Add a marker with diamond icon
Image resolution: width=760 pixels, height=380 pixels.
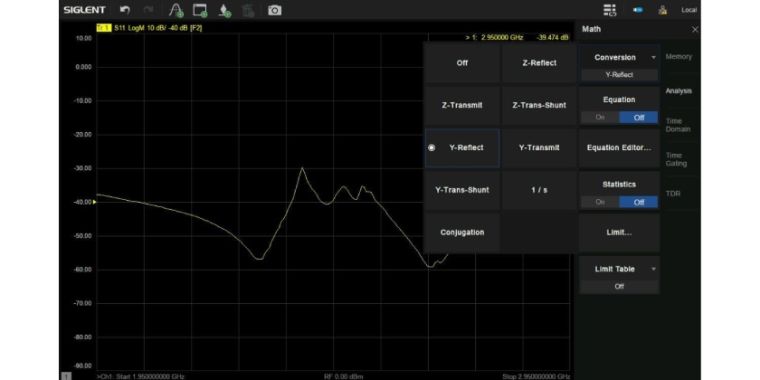tap(224, 10)
